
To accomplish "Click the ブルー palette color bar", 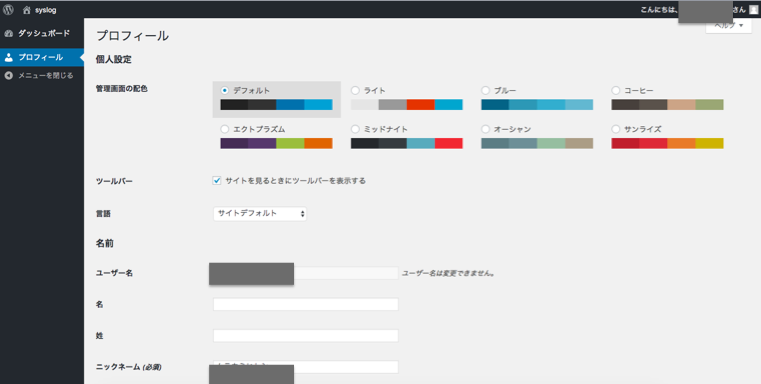I will (x=537, y=105).
